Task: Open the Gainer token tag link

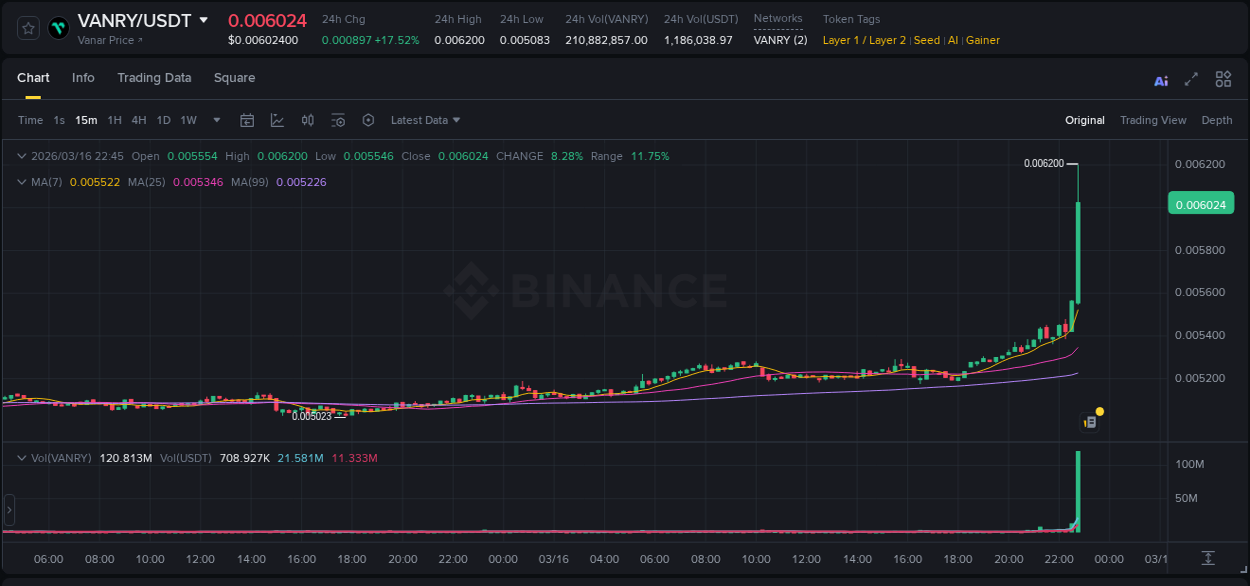Action: 982,40
